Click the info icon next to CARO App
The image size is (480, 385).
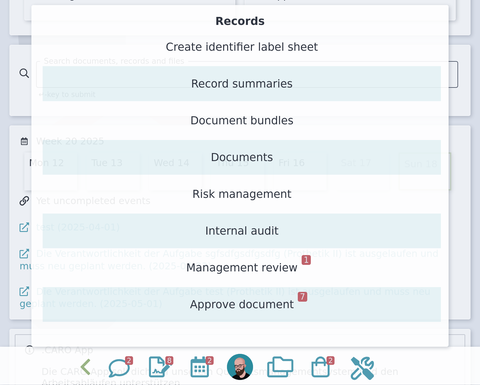pyautogui.click(x=30, y=350)
